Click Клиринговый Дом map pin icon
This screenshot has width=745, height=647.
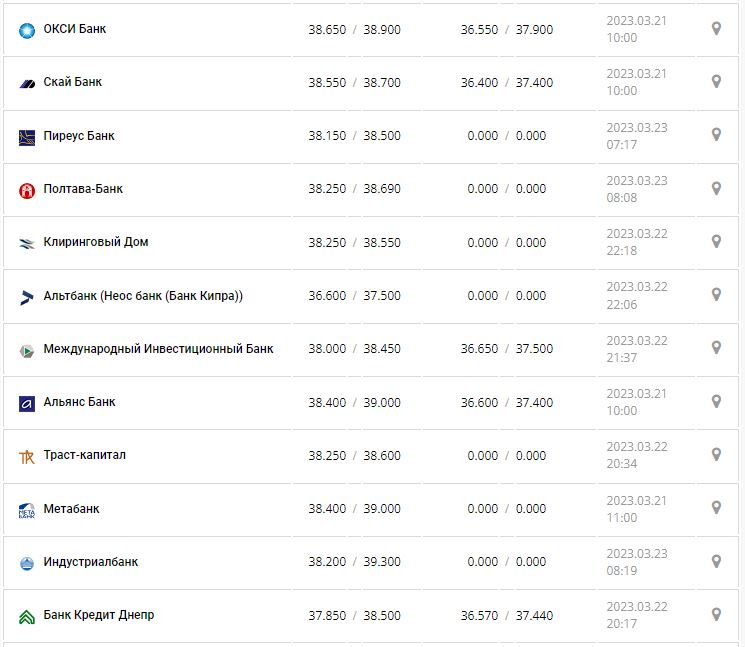tap(716, 241)
